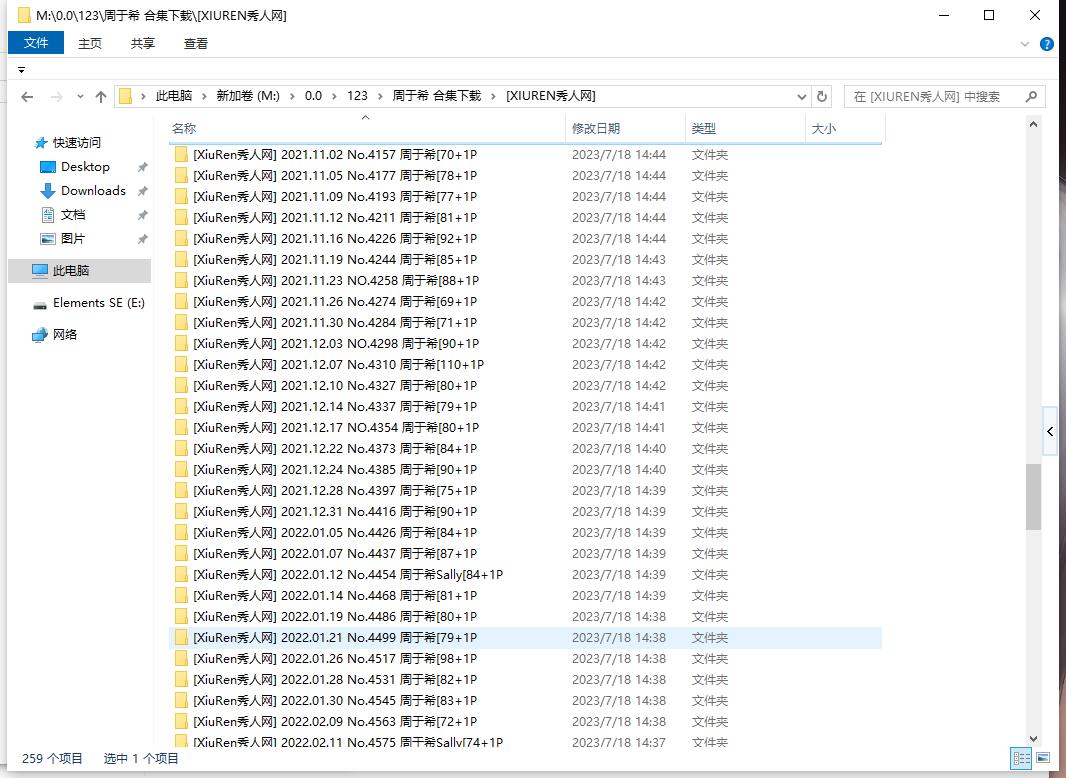
Task: Select folder 2022.02.09 No.4563 name
Action: tap(335, 722)
